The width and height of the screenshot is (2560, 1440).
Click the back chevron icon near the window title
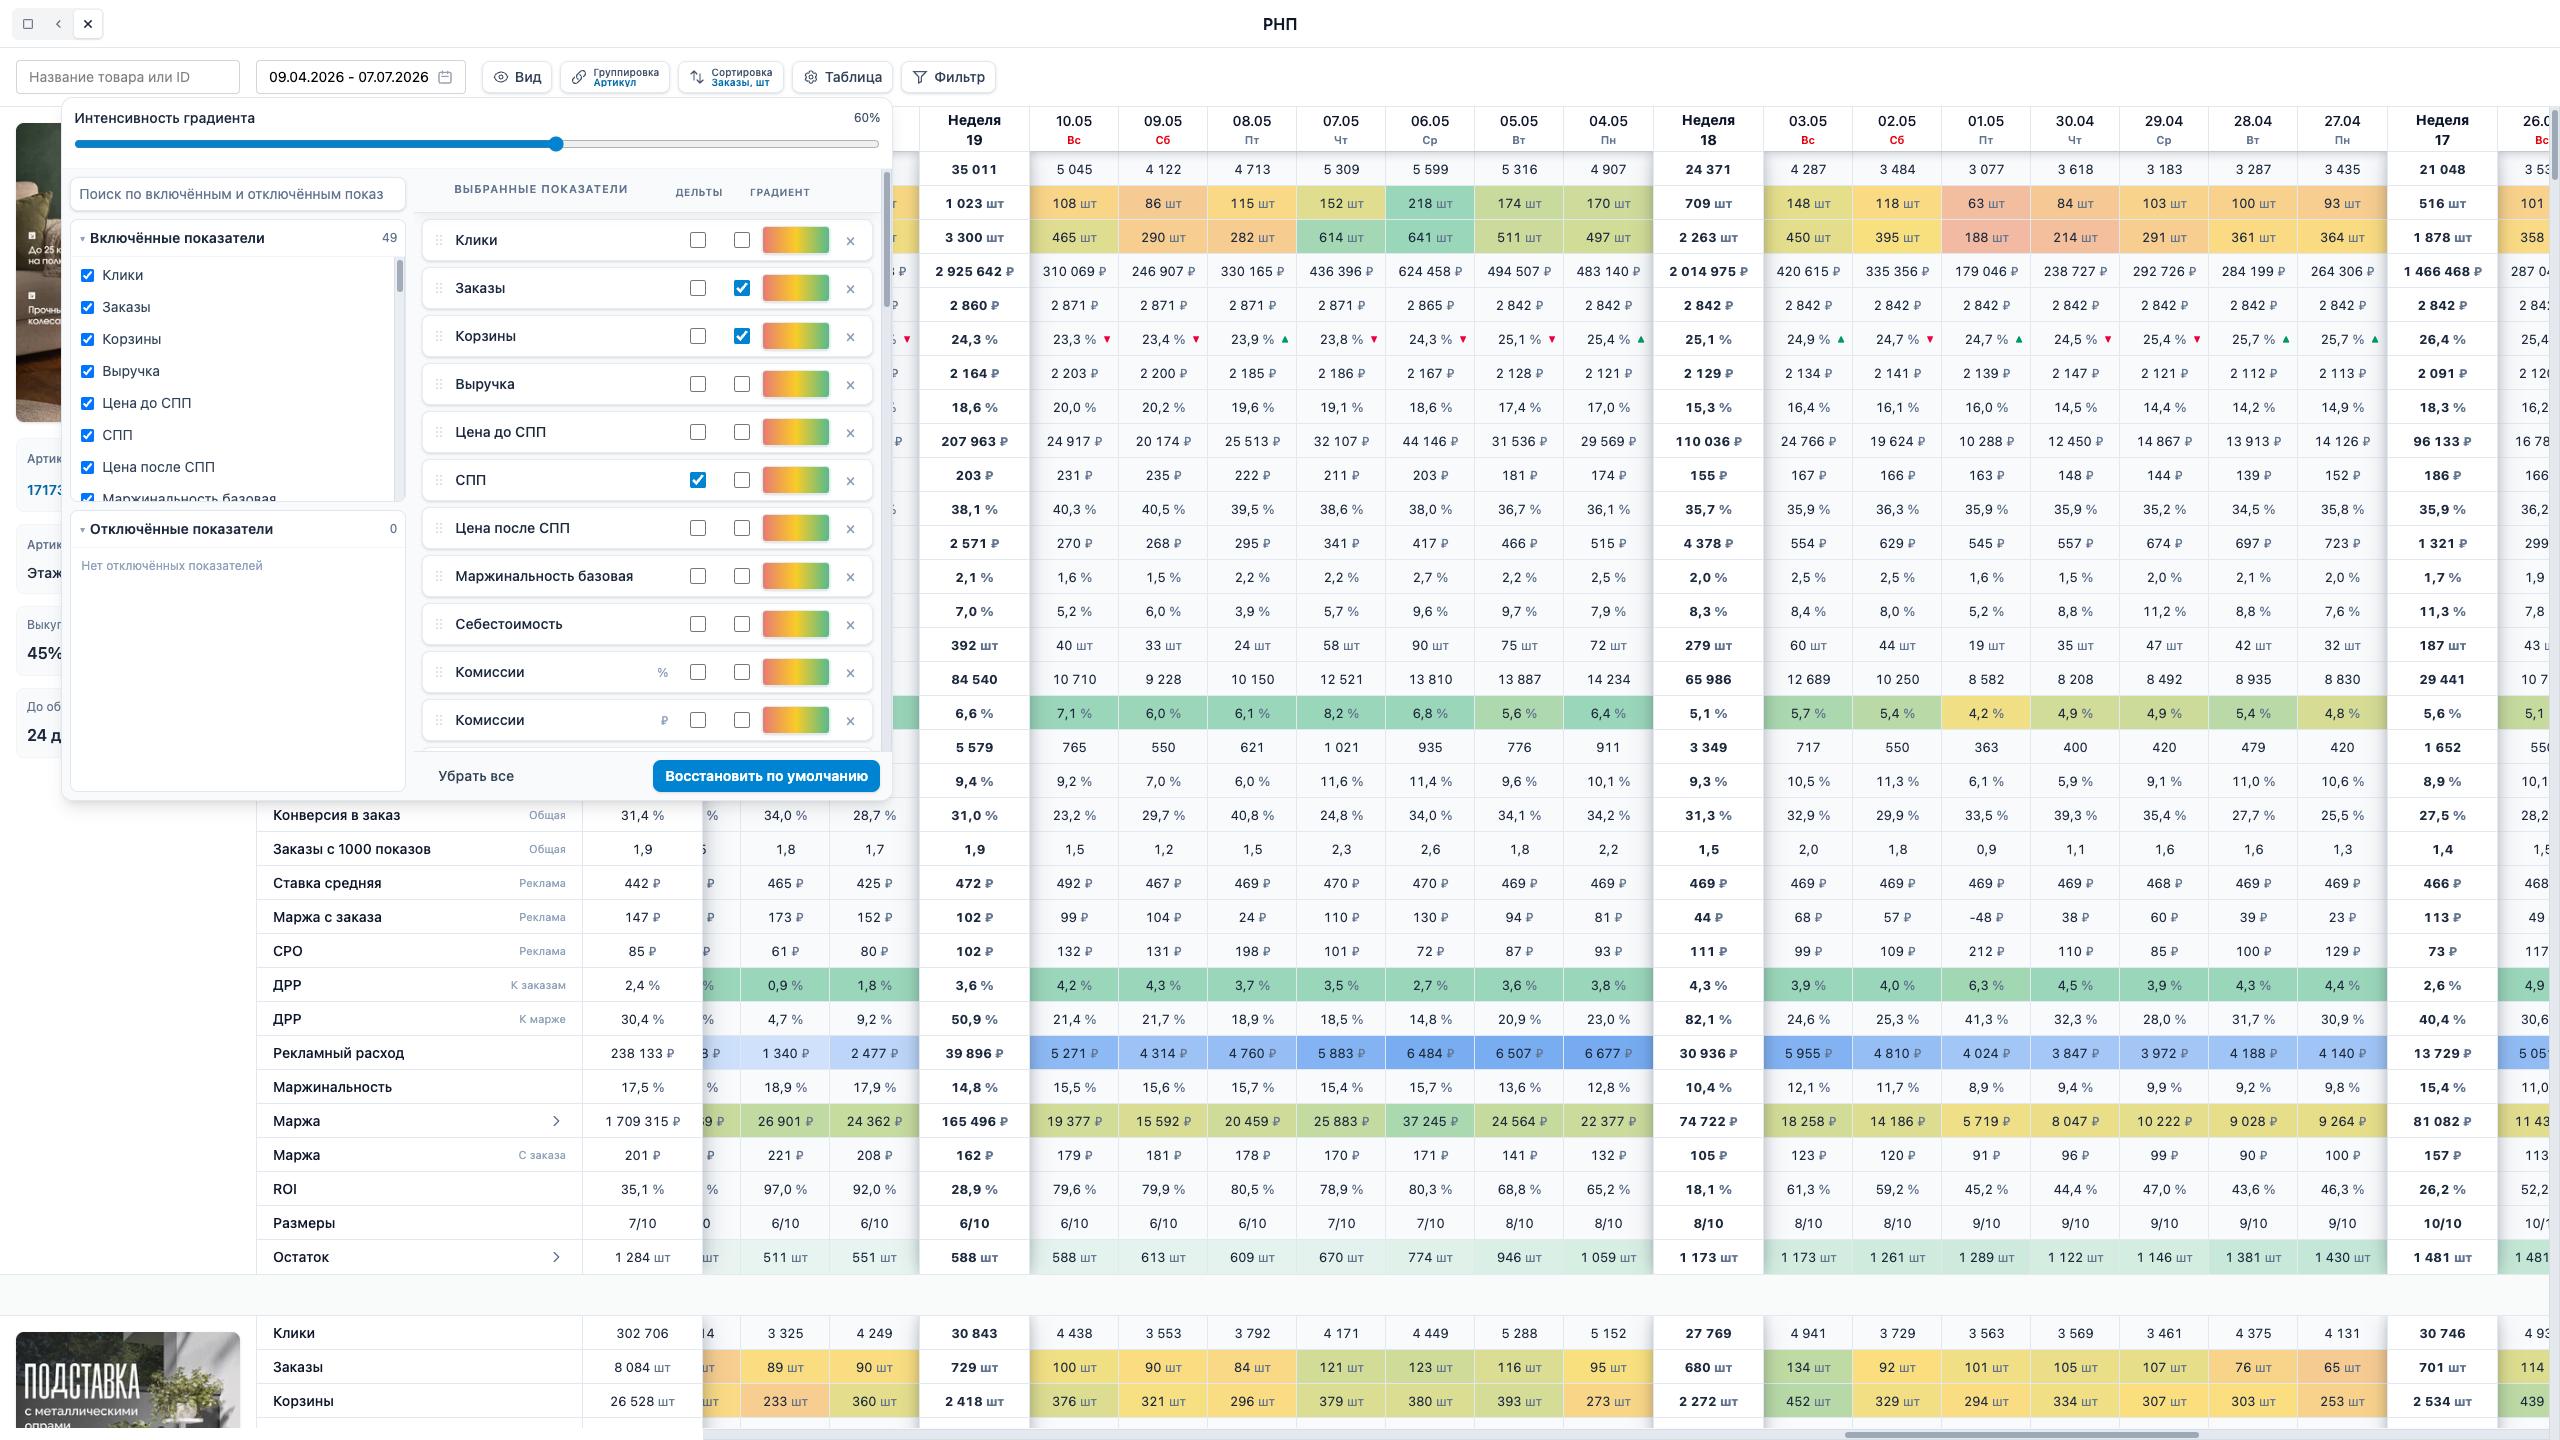click(x=58, y=24)
